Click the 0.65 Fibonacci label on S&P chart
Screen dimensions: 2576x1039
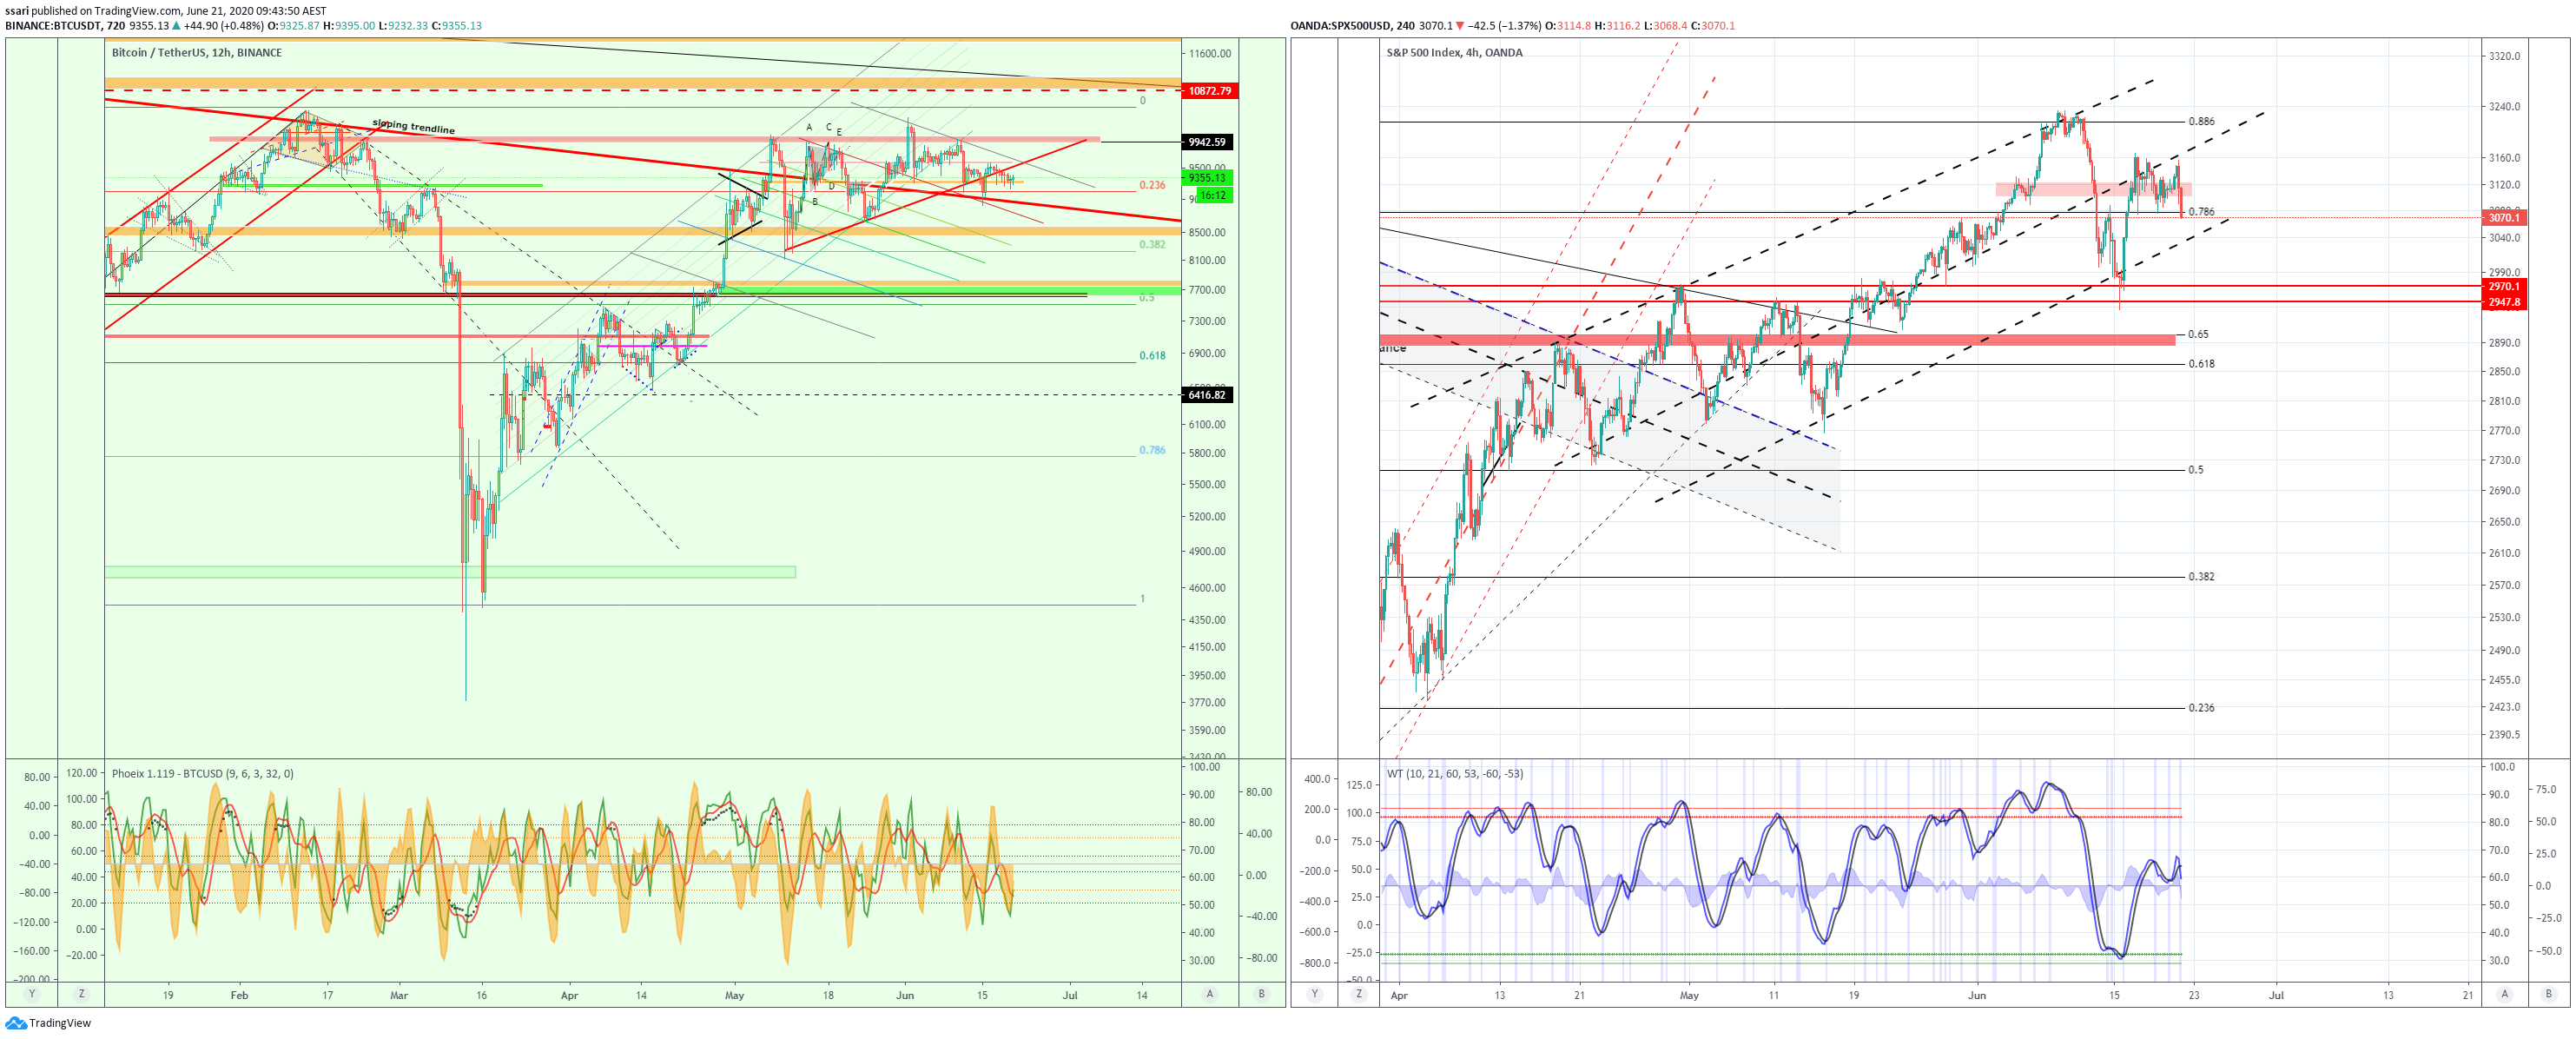2198,335
